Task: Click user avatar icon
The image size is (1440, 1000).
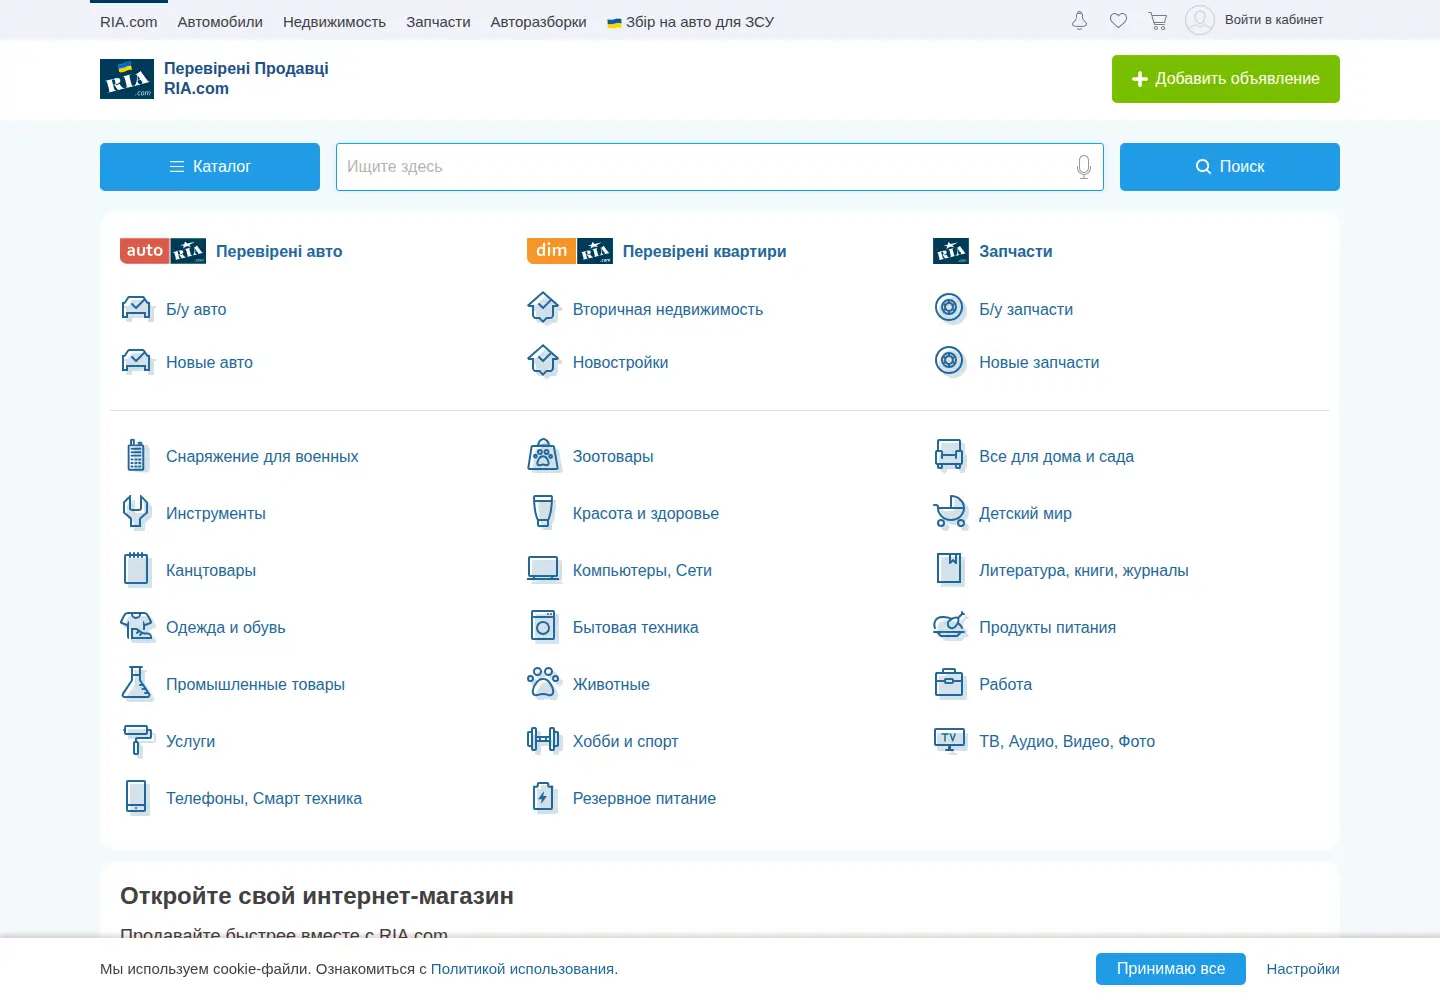Action: point(1200,20)
